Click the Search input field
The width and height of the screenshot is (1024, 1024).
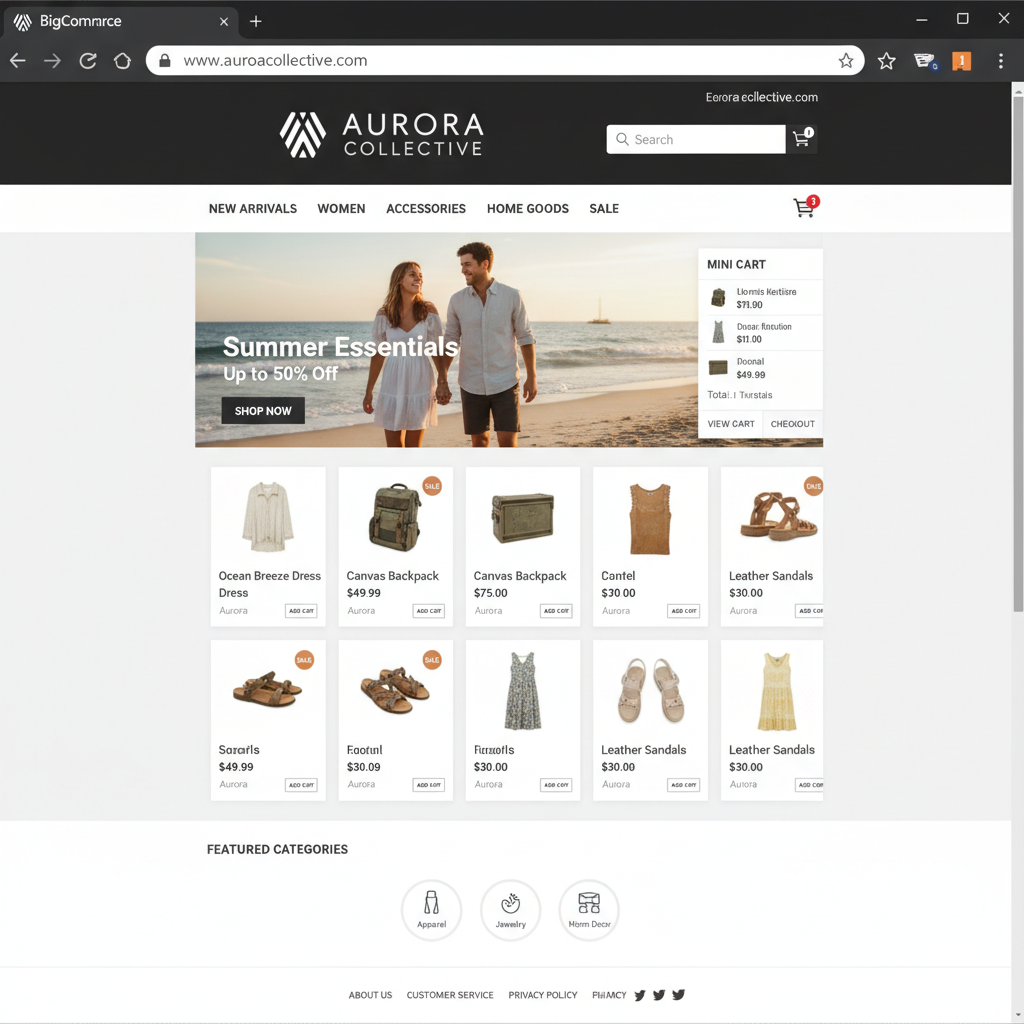click(x=696, y=139)
